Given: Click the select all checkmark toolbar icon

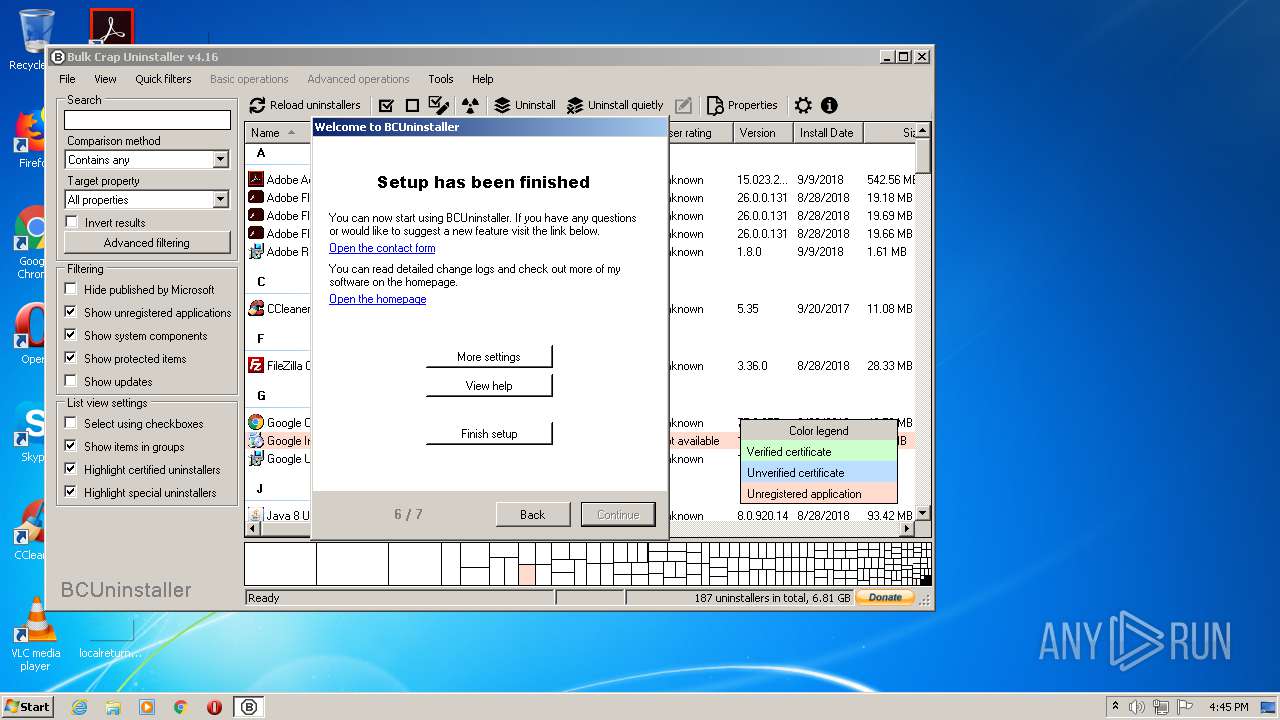Looking at the screenshot, I should [x=386, y=105].
